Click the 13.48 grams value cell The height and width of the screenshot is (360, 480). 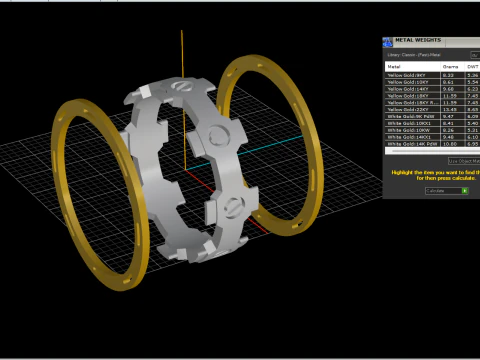pyautogui.click(x=452, y=110)
